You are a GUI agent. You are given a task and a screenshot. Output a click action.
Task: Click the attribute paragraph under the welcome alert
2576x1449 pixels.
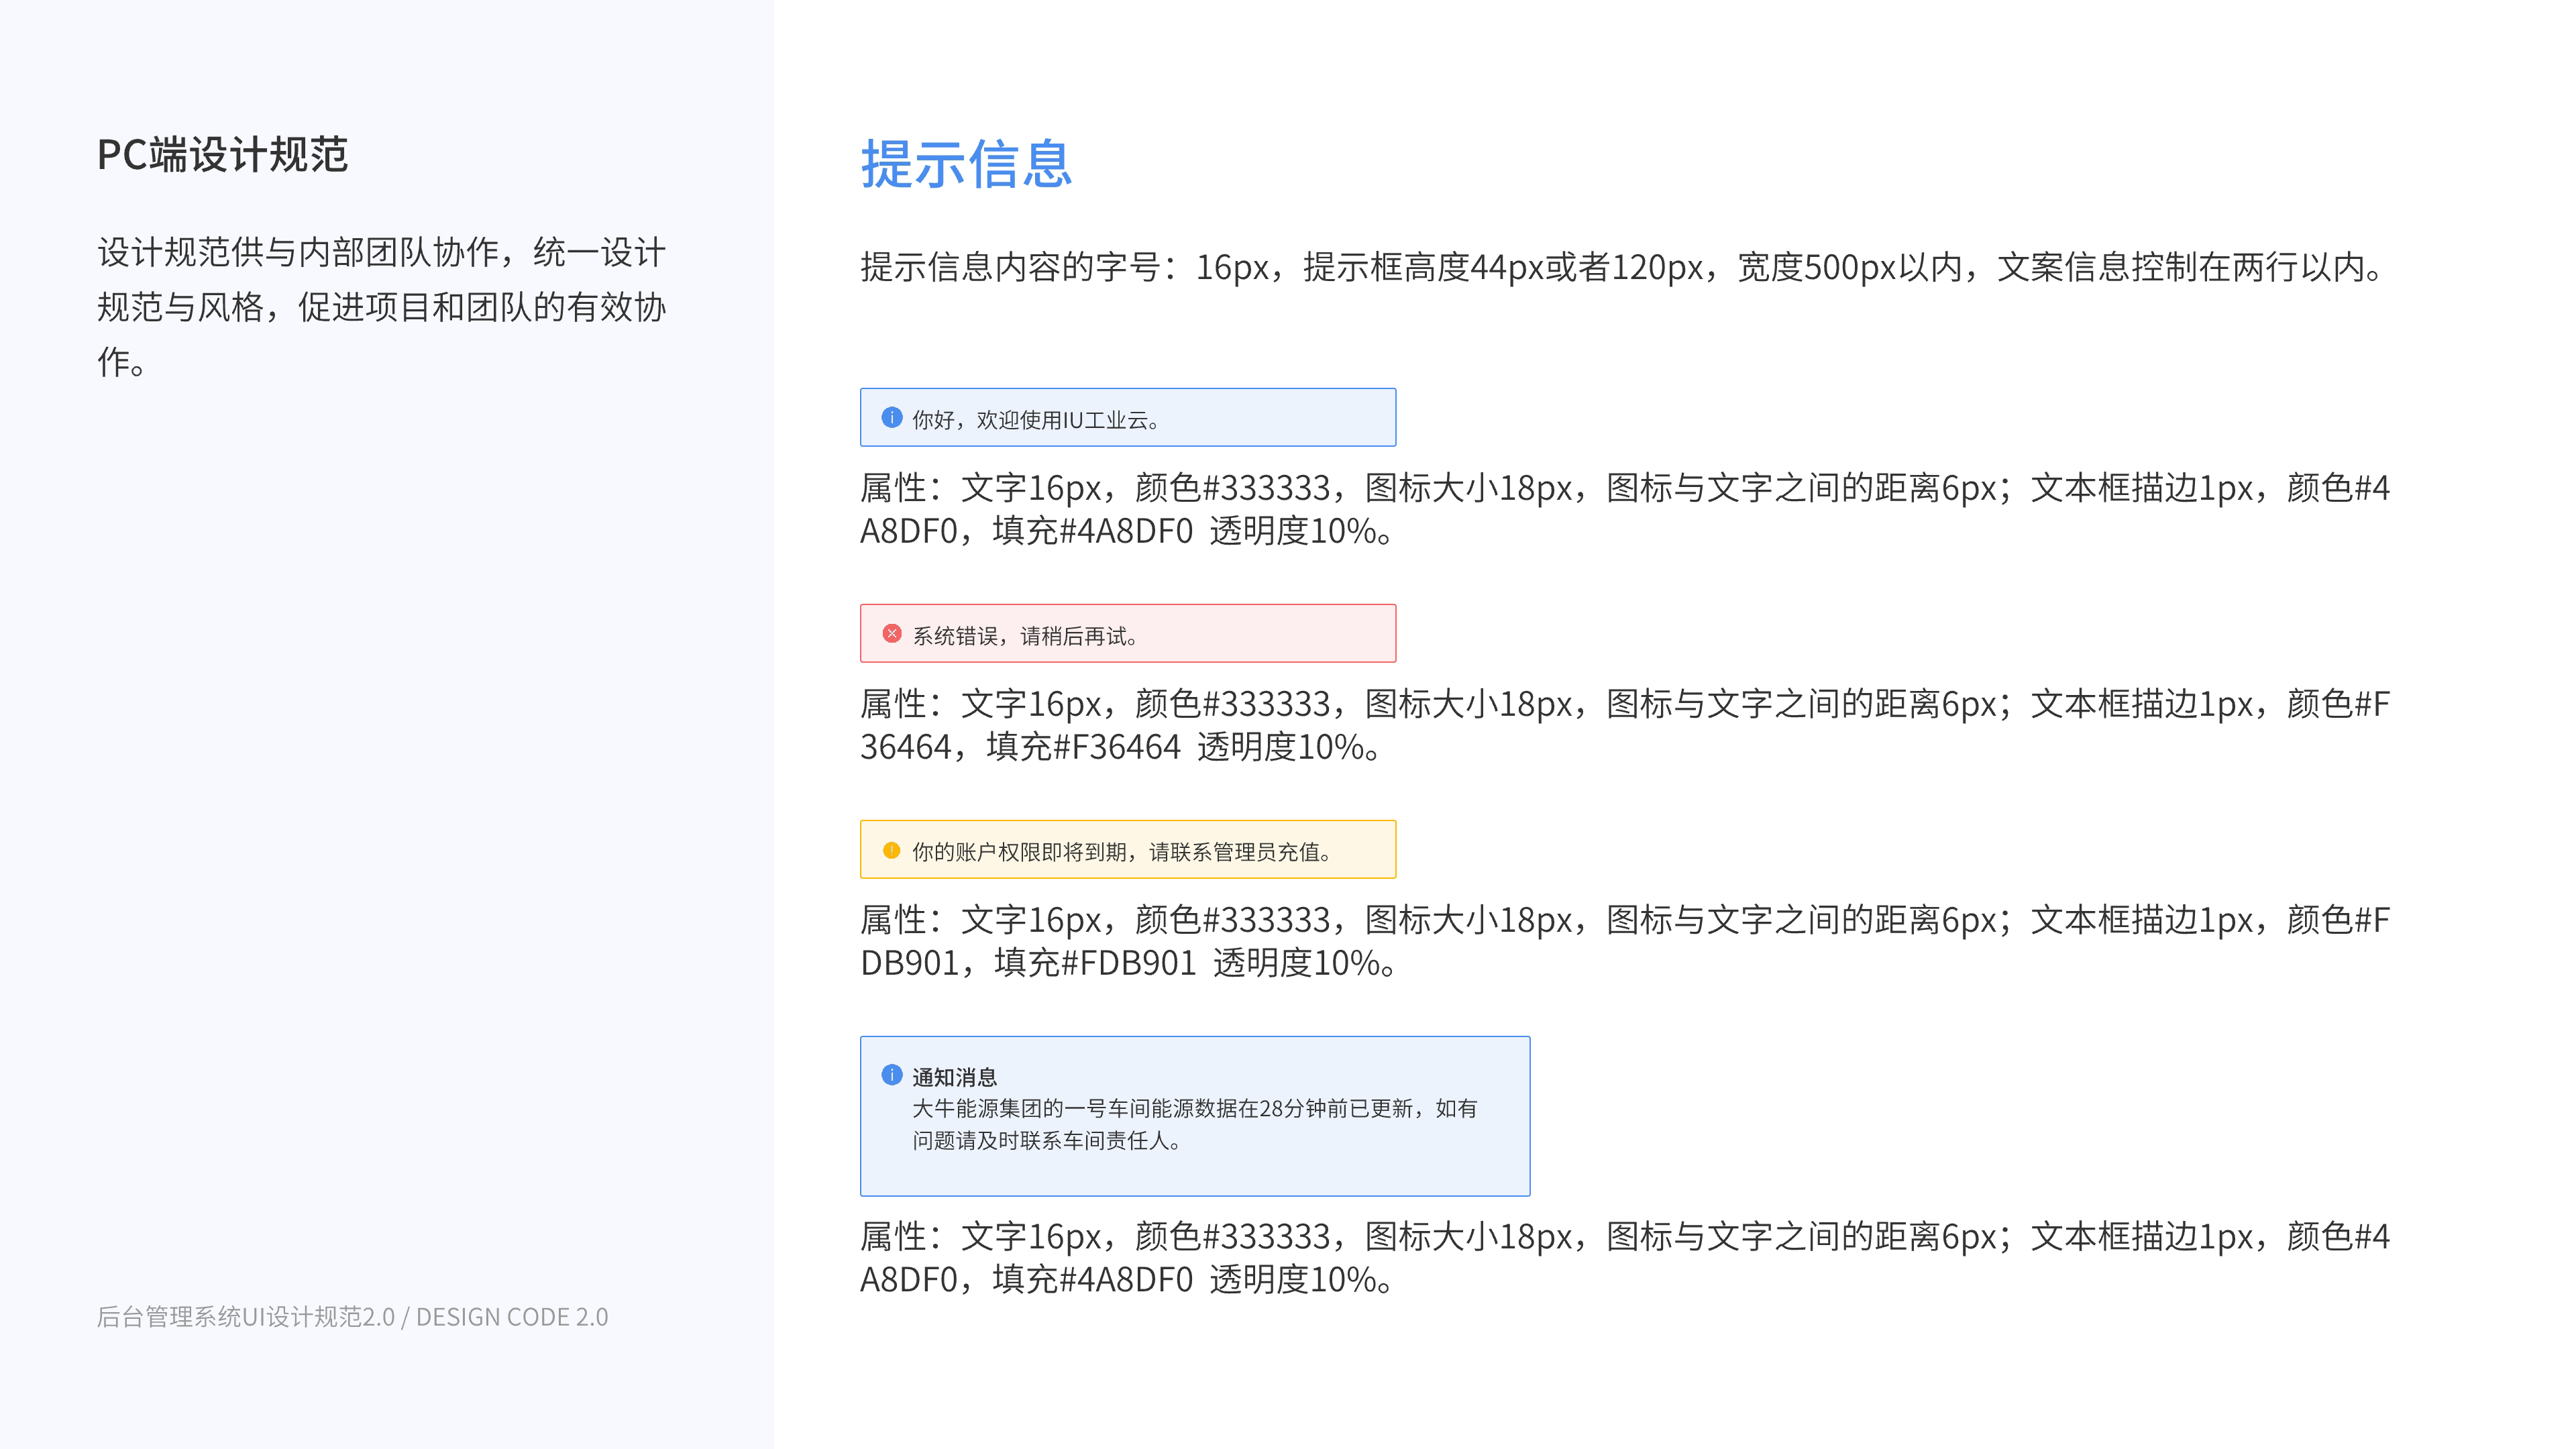[1625, 509]
